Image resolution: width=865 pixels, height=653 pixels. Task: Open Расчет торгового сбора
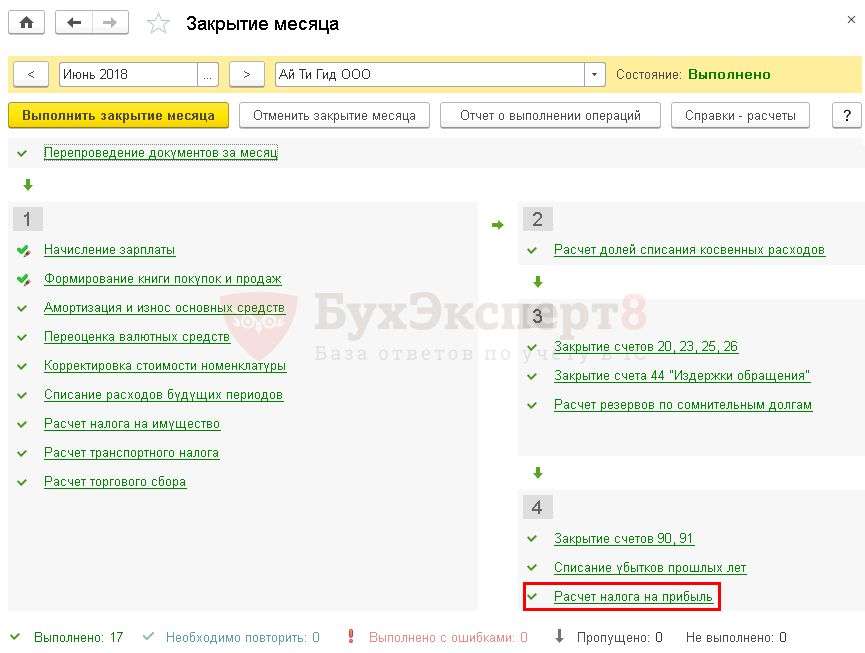pos(115,481)
